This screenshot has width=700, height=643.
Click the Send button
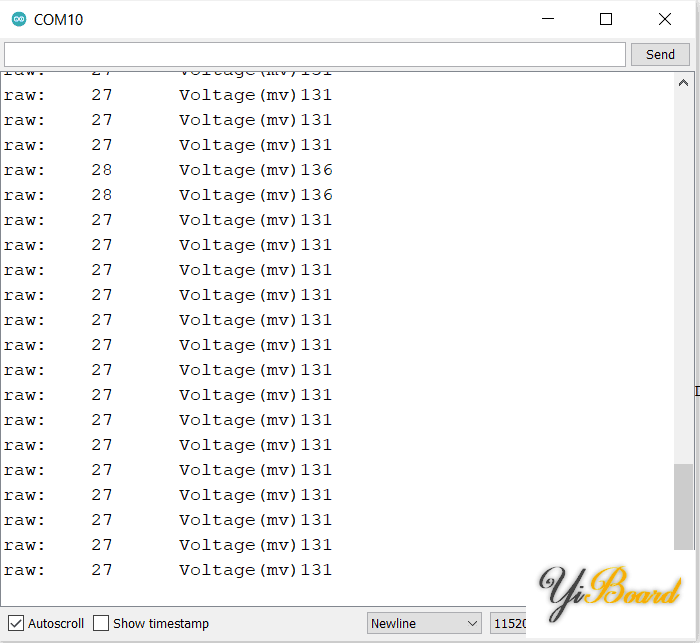pyautogui.click(x=660, y=54)
